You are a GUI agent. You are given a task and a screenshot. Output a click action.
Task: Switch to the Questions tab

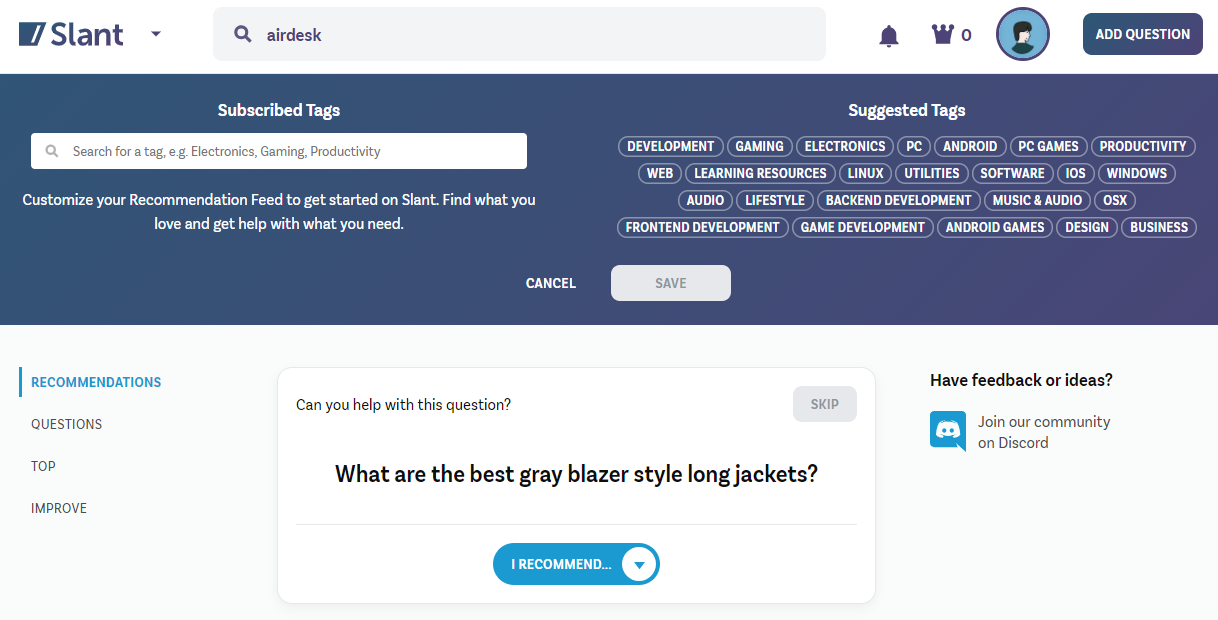tap(67, 424)
